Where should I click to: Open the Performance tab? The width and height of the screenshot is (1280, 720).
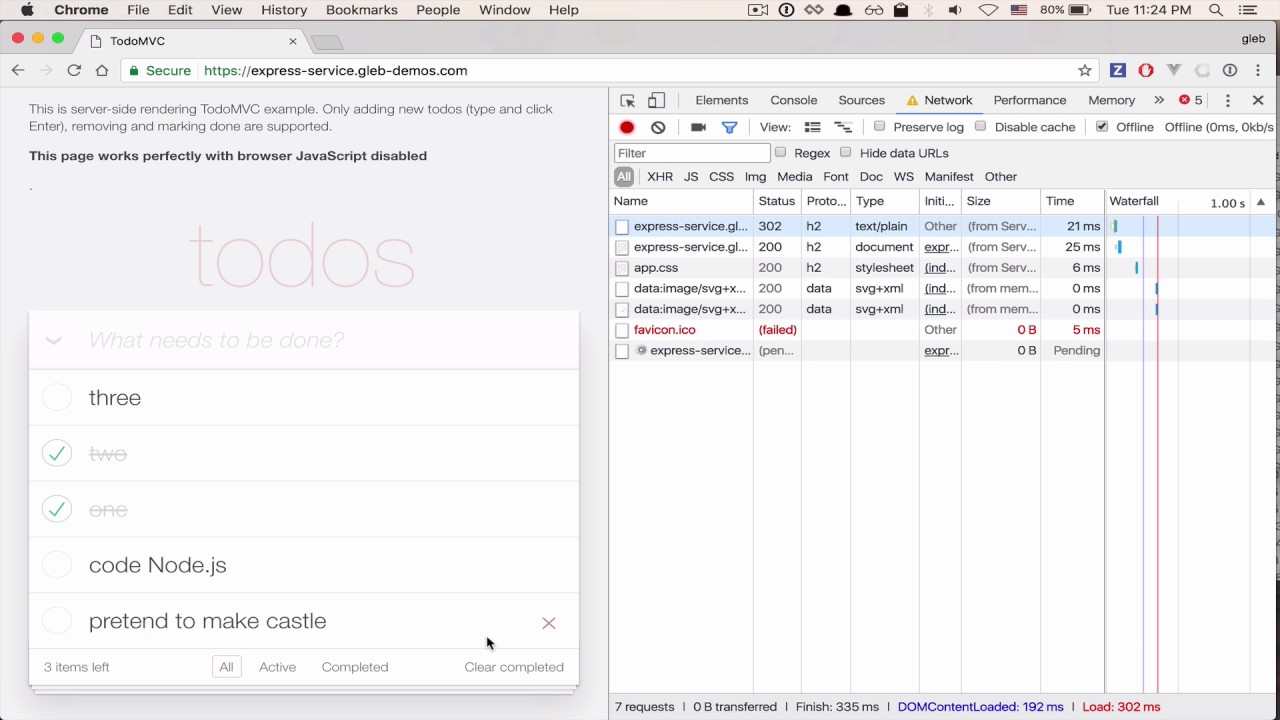pos(1030,100)
